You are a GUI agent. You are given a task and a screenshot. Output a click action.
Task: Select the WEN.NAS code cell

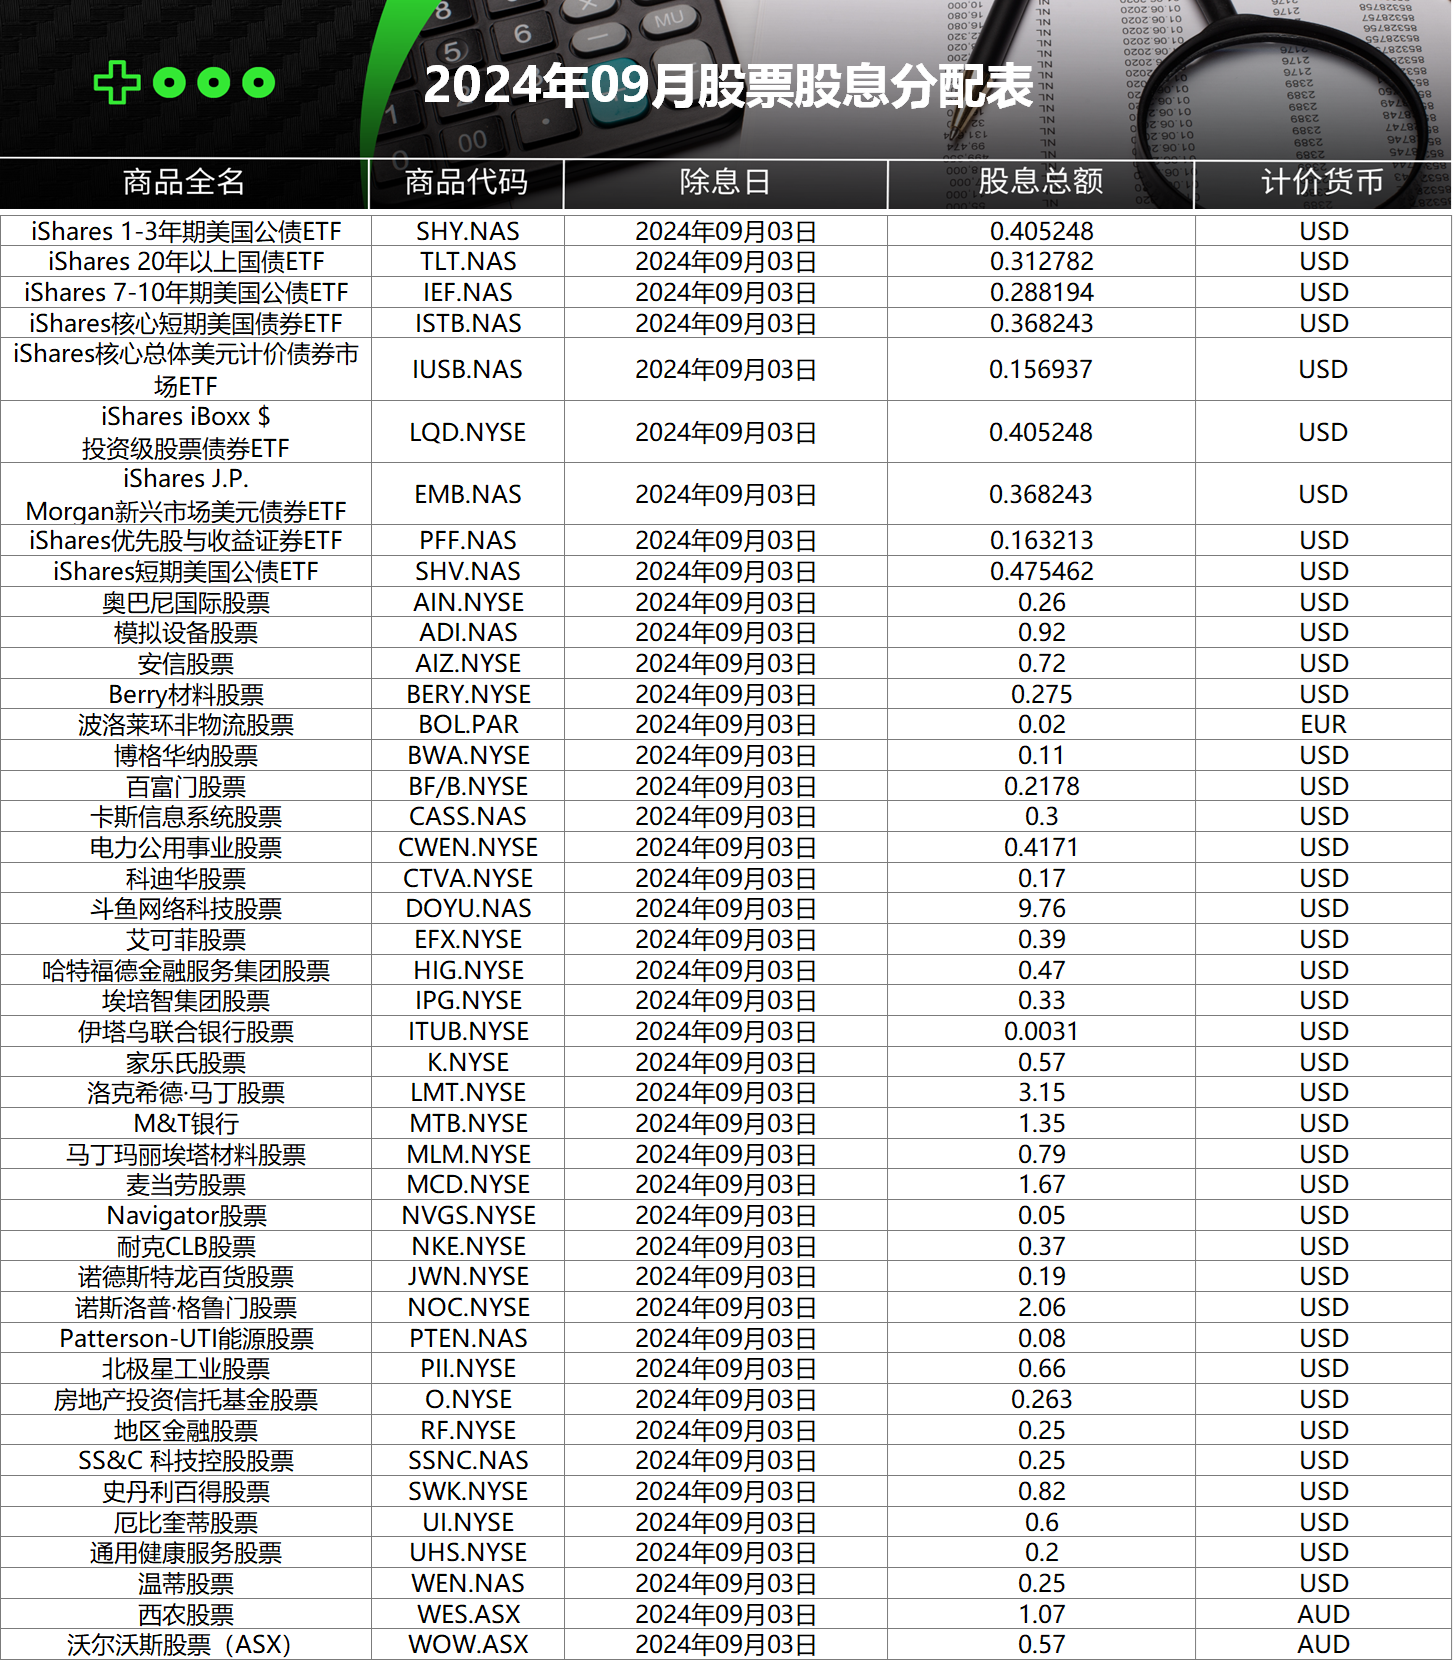tap(468, 1584)
